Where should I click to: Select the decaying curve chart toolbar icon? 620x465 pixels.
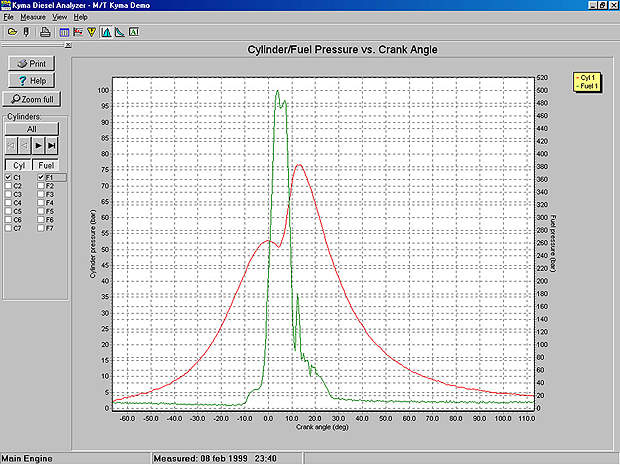pyautogui.click(x=118, y=32)
